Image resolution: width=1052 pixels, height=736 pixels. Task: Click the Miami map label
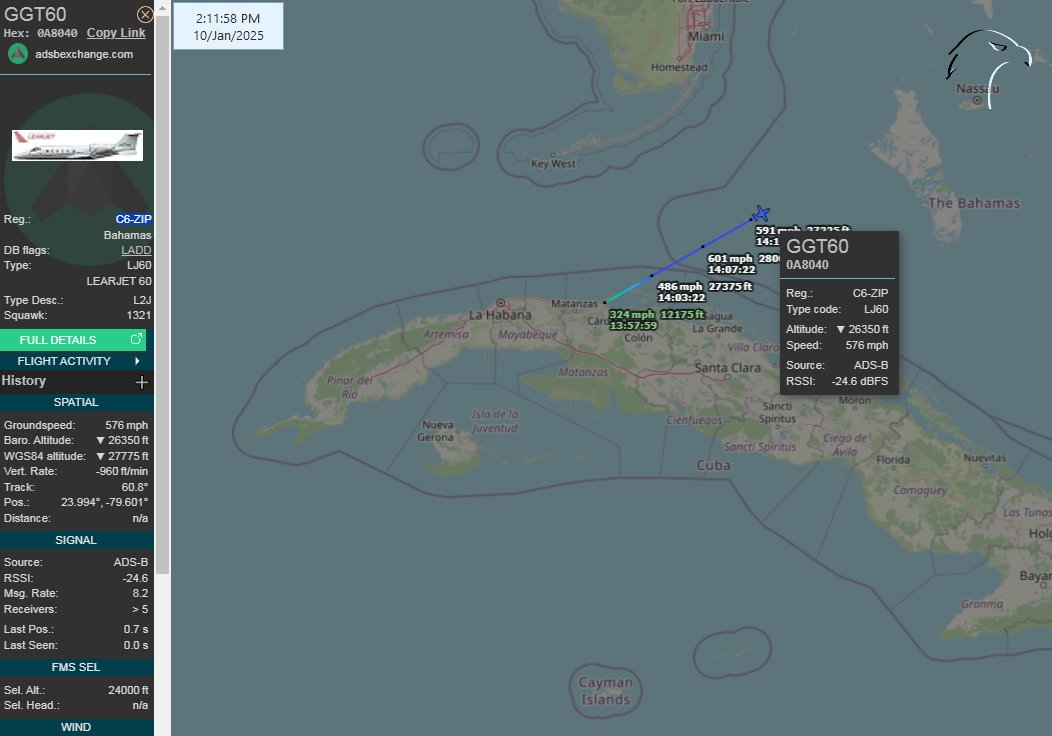click(706, 36)
